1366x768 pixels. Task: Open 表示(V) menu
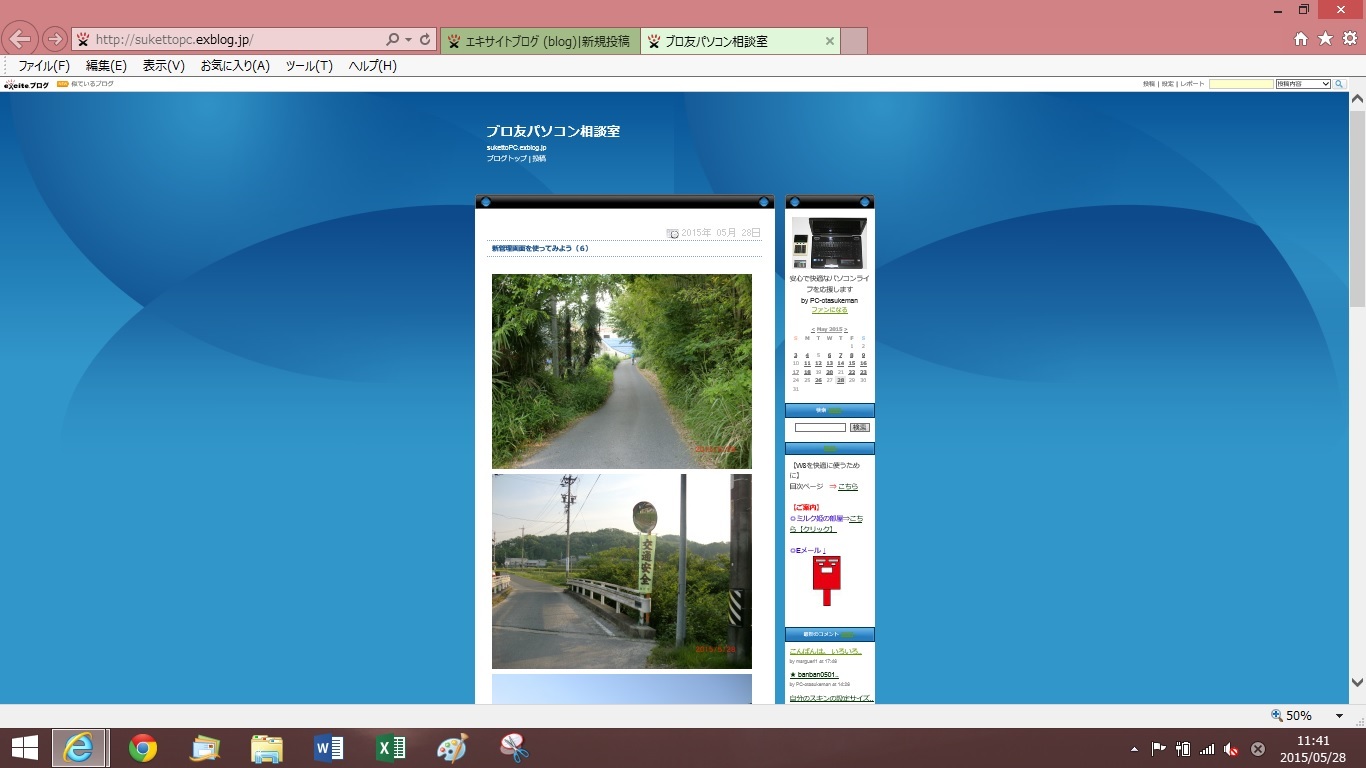pyautogui.click(x=164, y=66)
